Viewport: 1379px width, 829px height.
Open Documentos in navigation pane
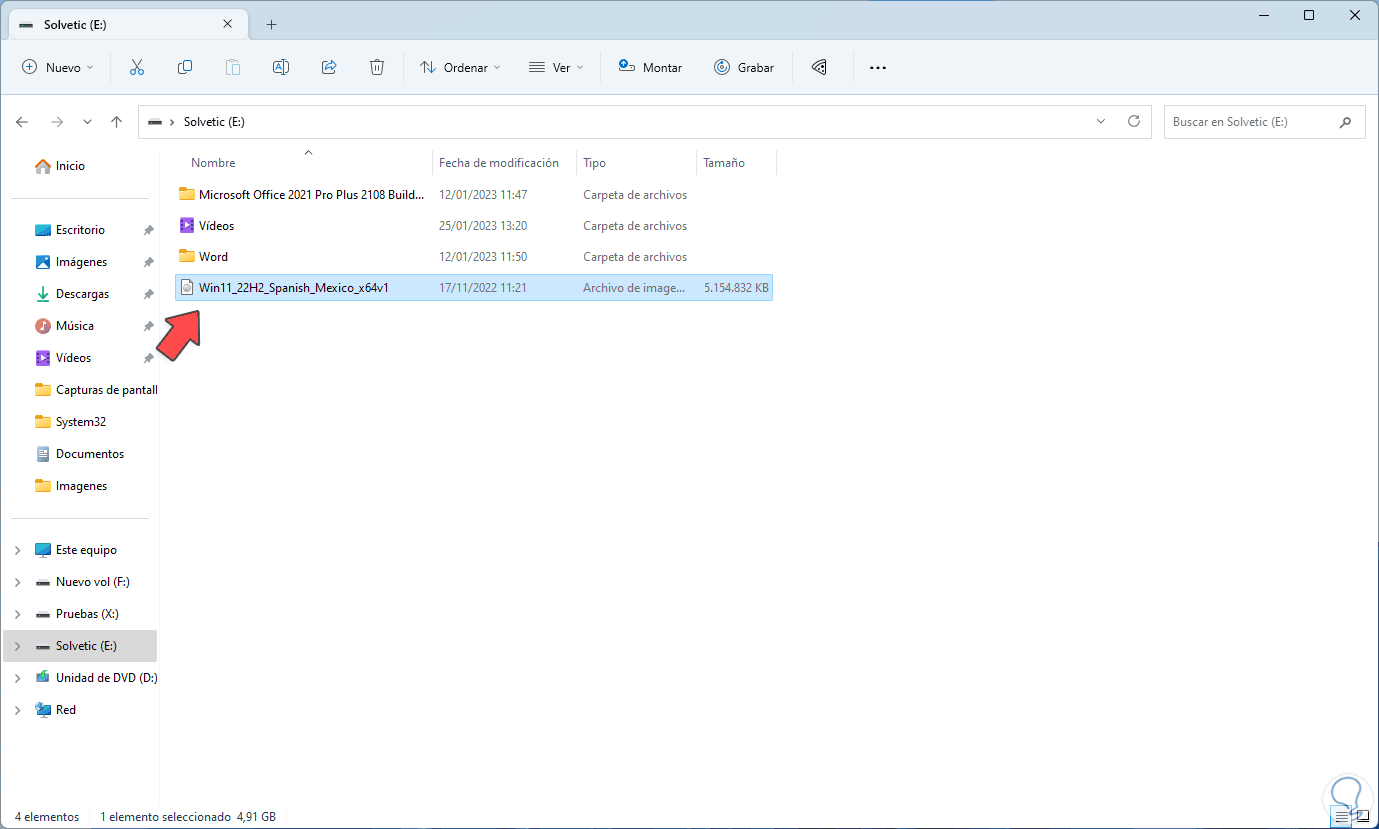pos(89,454)
